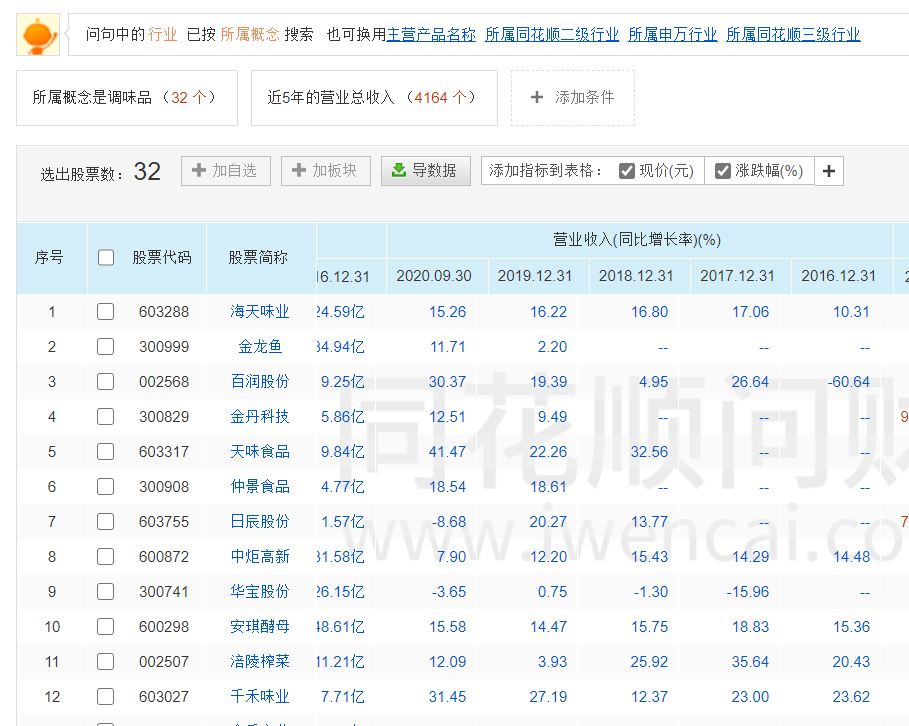Check the box for 300908 row
The image size is (909, 726).
[106, 487]
